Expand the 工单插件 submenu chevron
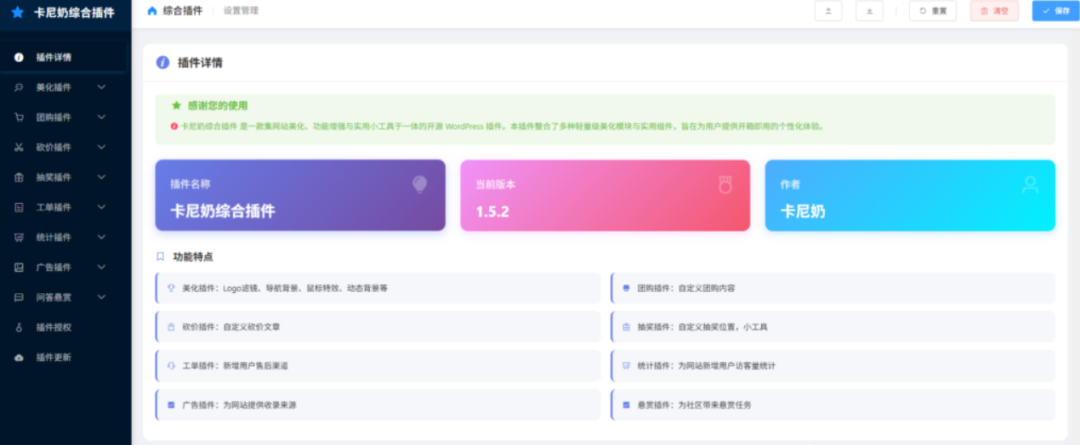Viewport: 1080px width, 445px height. pos(101,207)
